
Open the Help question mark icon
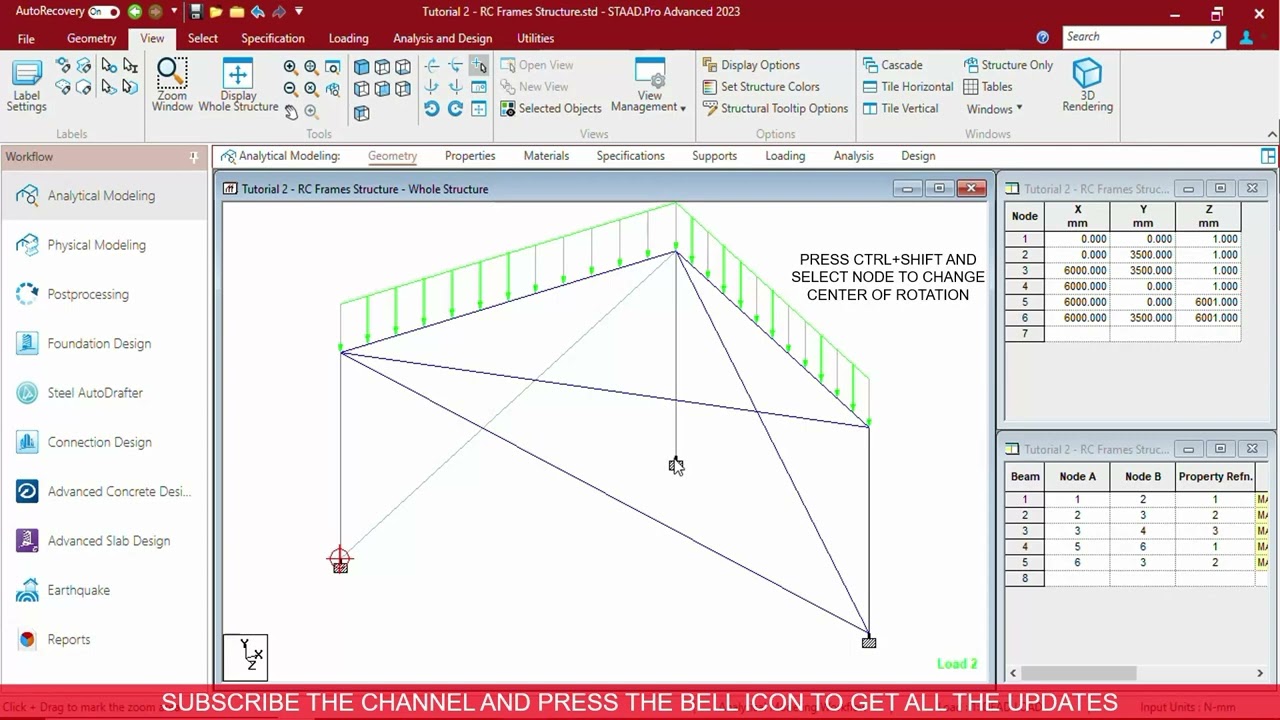(x=1043, y=37)
